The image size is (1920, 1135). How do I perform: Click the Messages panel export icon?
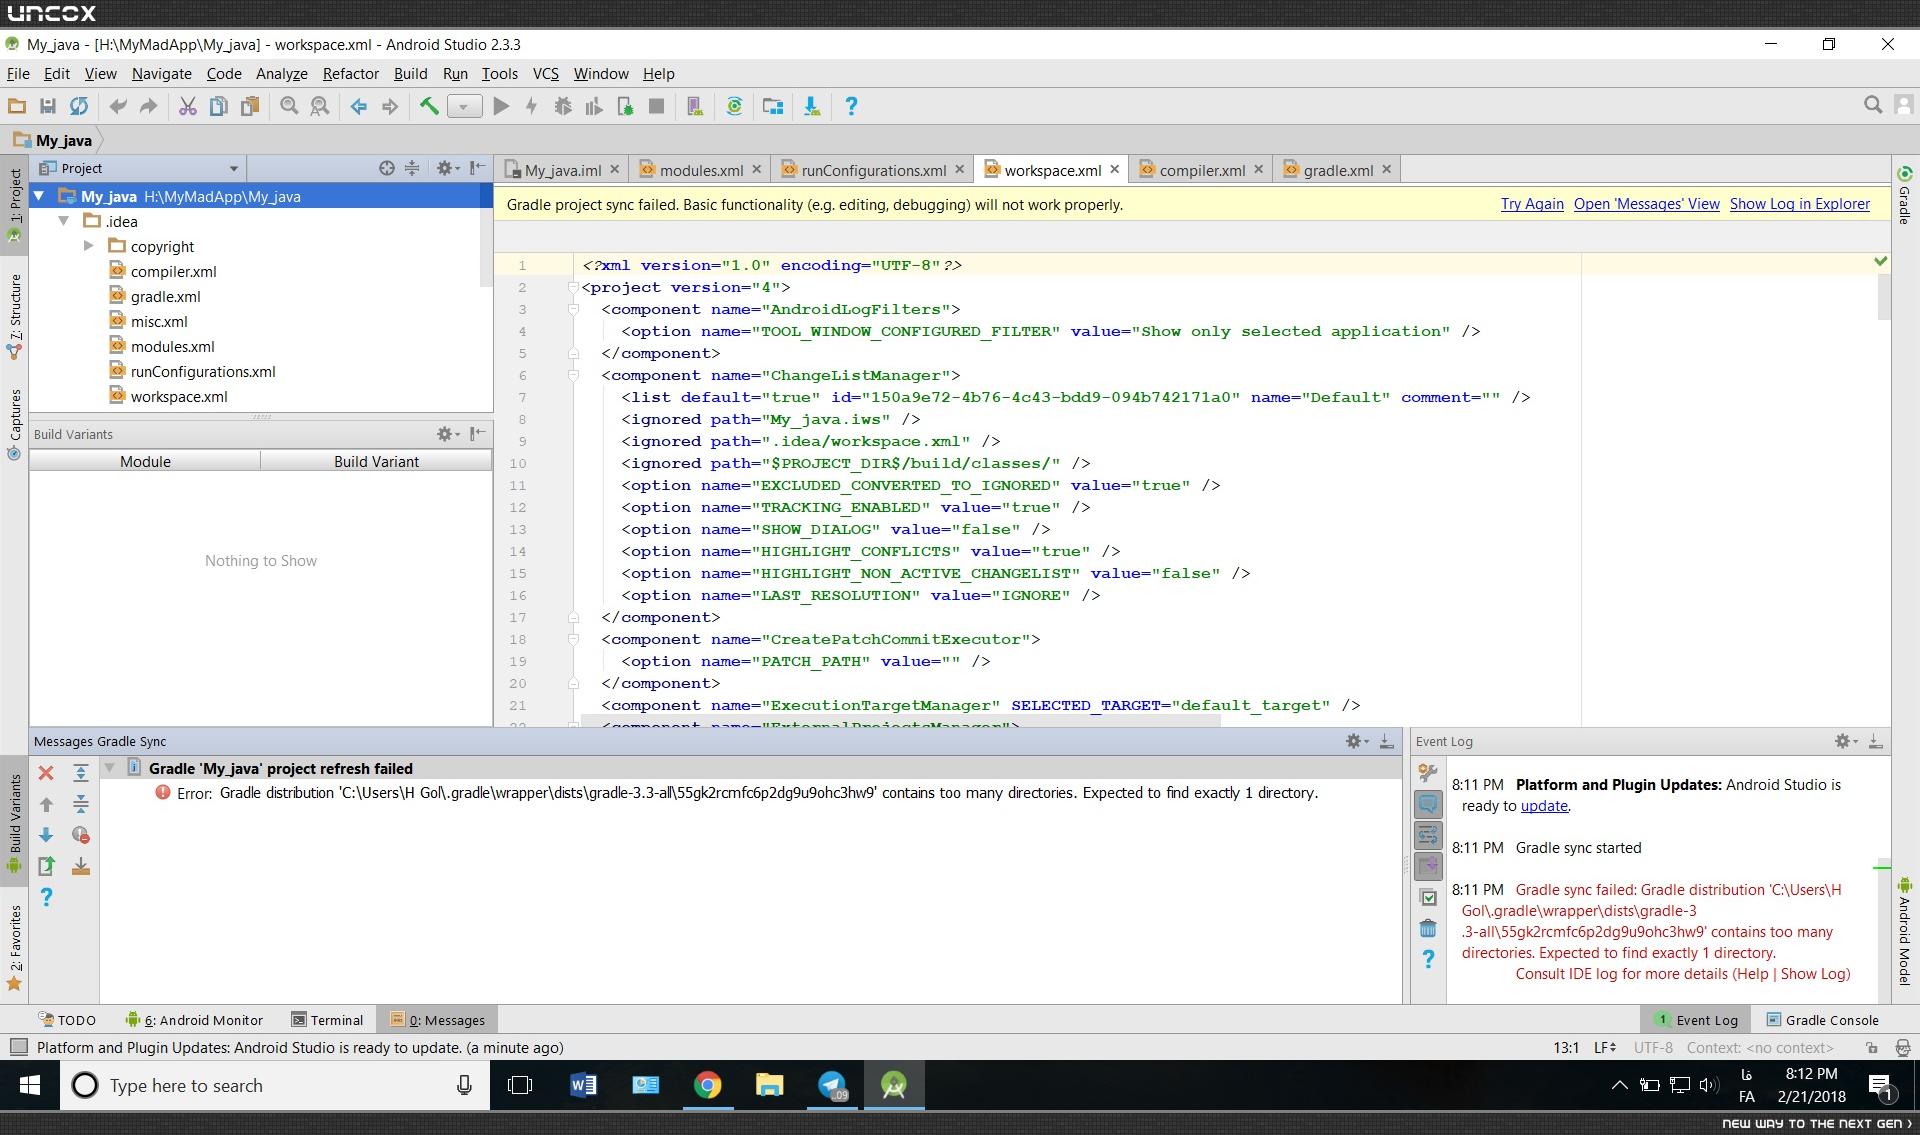pos(46,866)
